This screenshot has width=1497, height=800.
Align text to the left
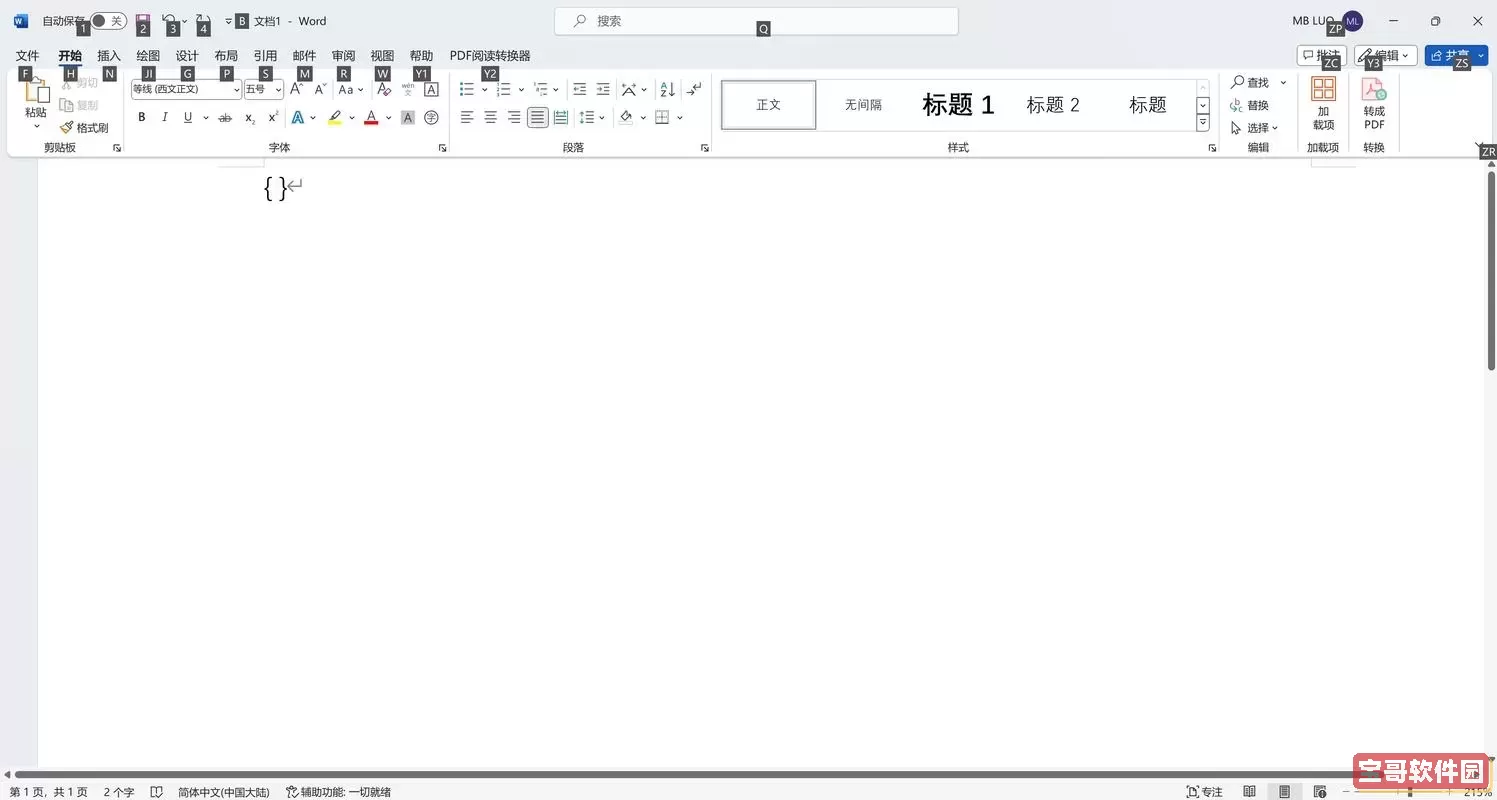coord(467,118)
